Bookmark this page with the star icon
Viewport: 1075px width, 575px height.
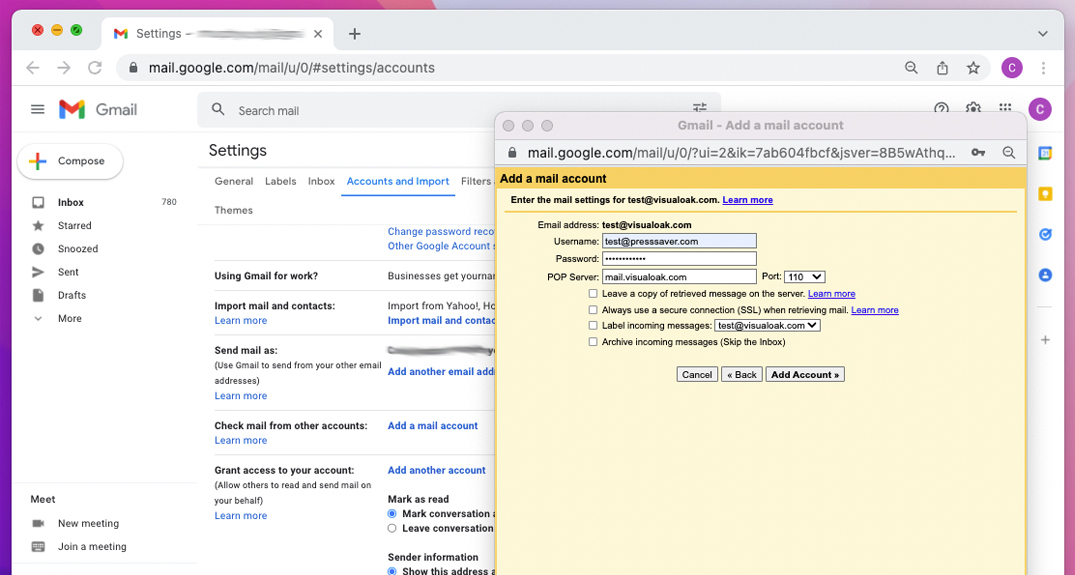point(974,68)
